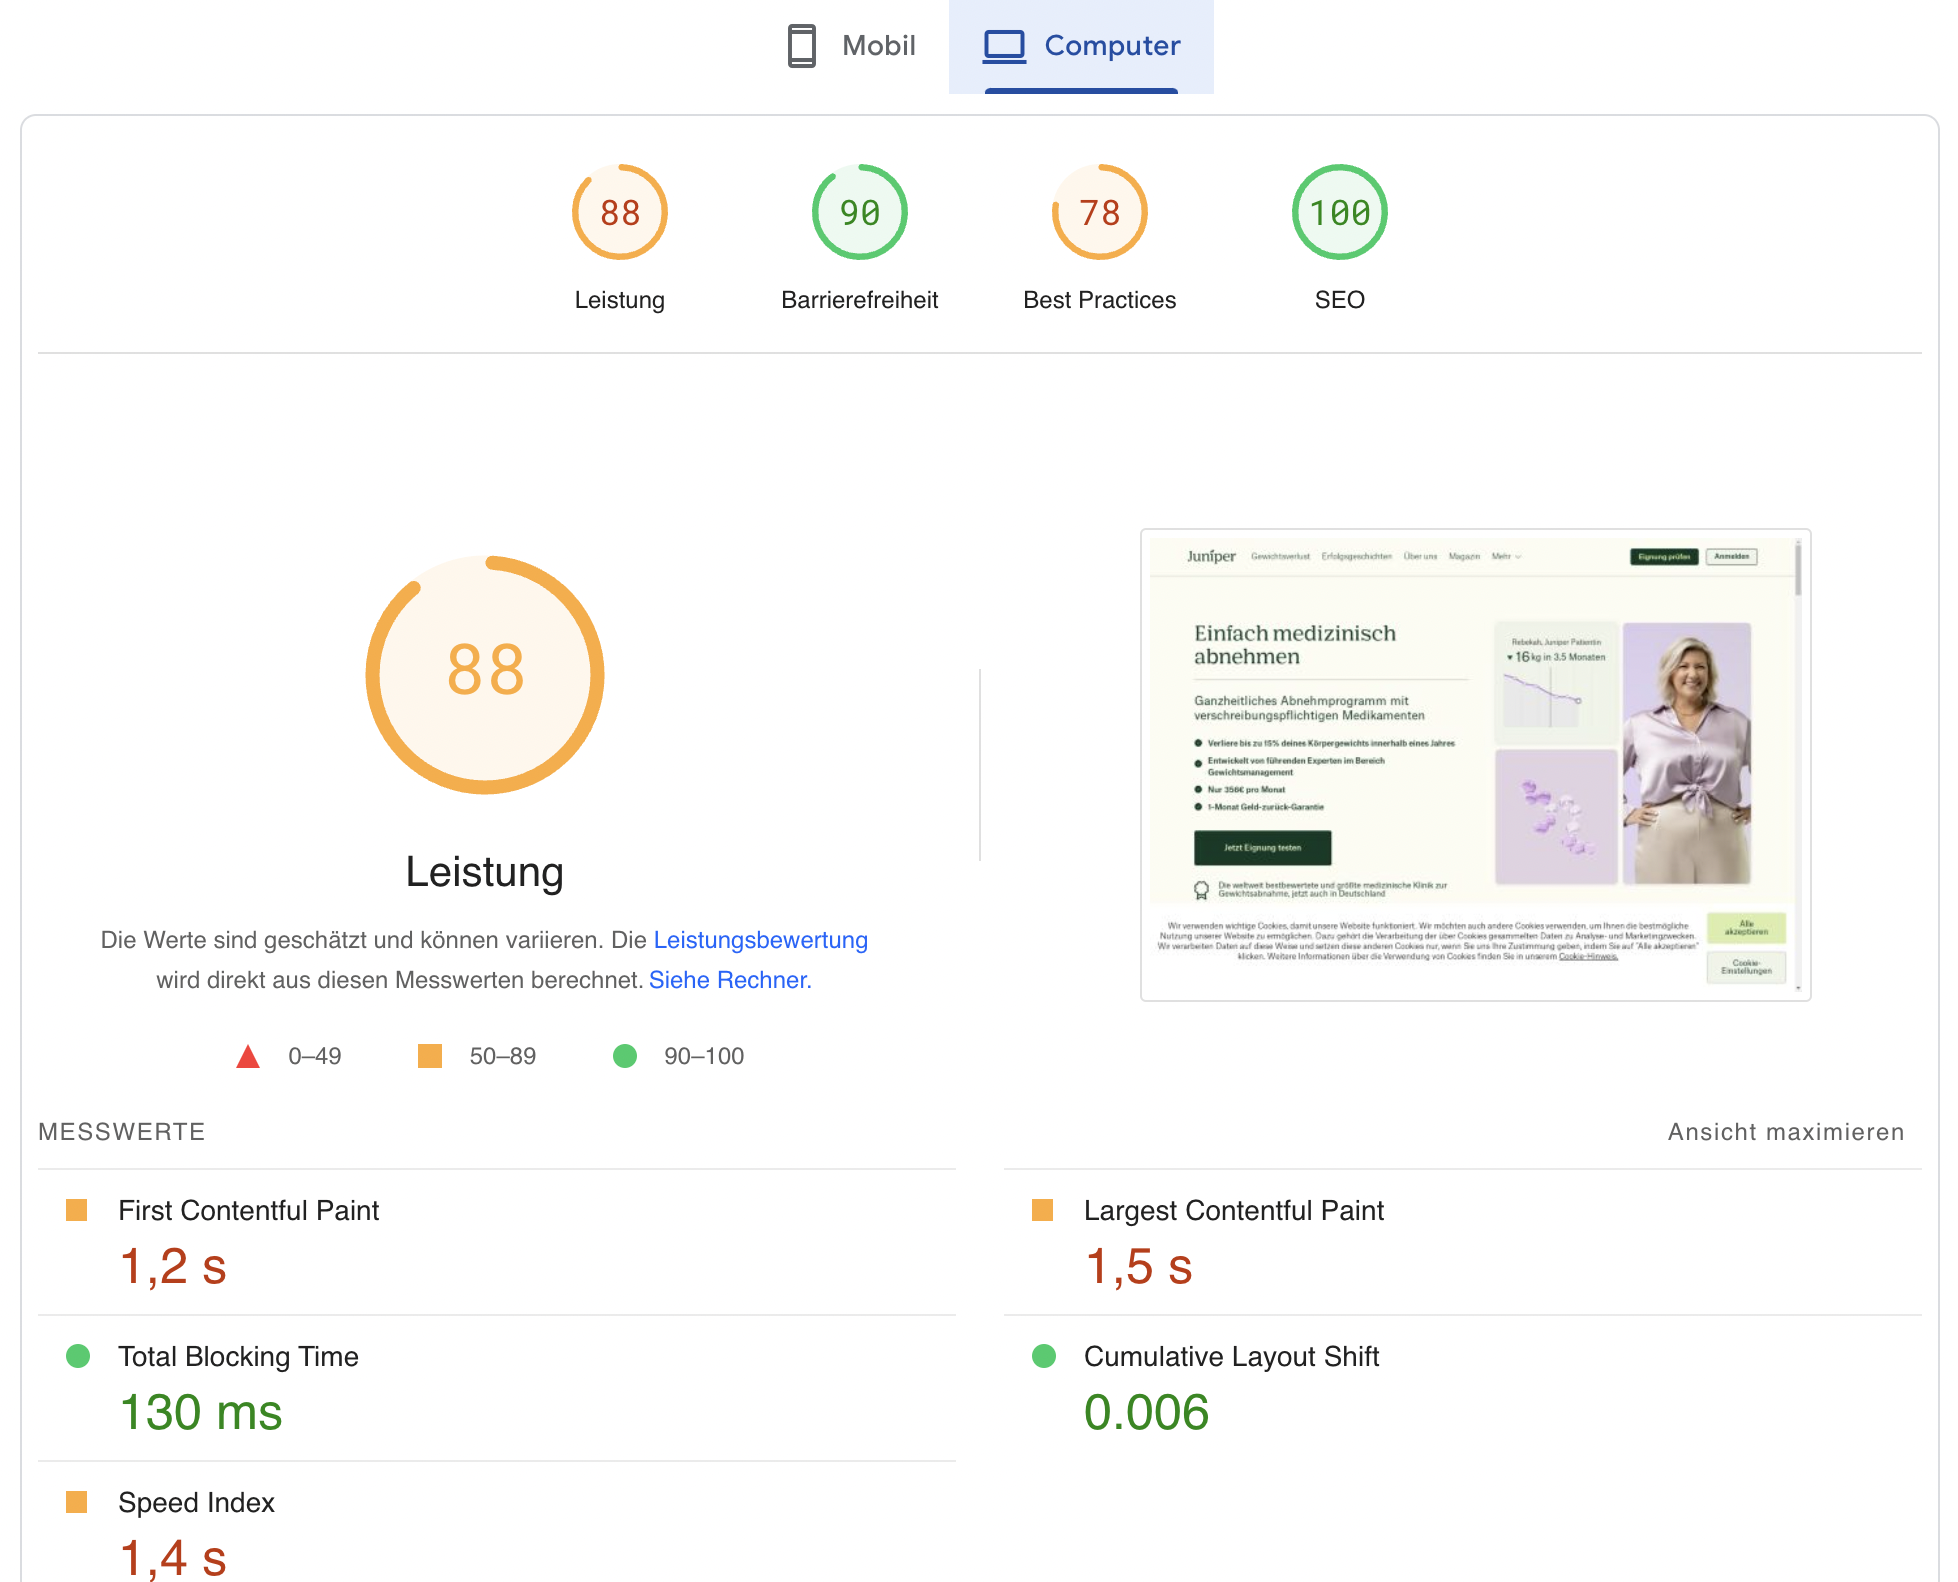Open the Siehe Rechner link
Viewport: 1958px width, 1582px height.
[x=729, y=980]
